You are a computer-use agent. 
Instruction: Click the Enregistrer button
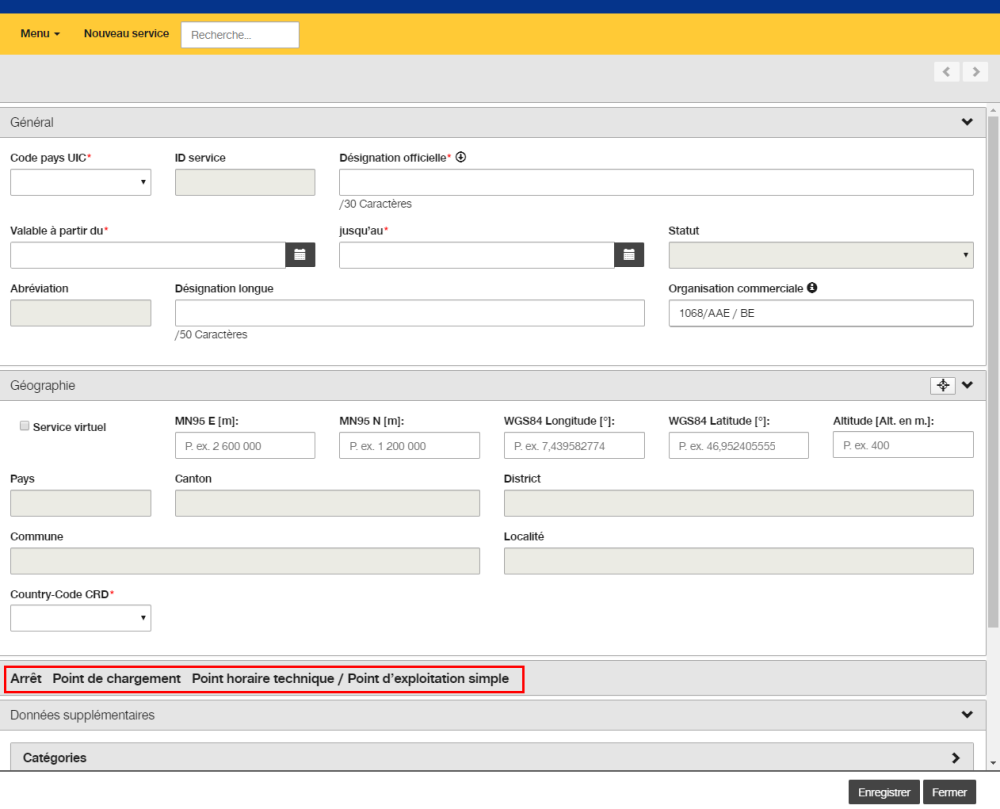(884, 792)
